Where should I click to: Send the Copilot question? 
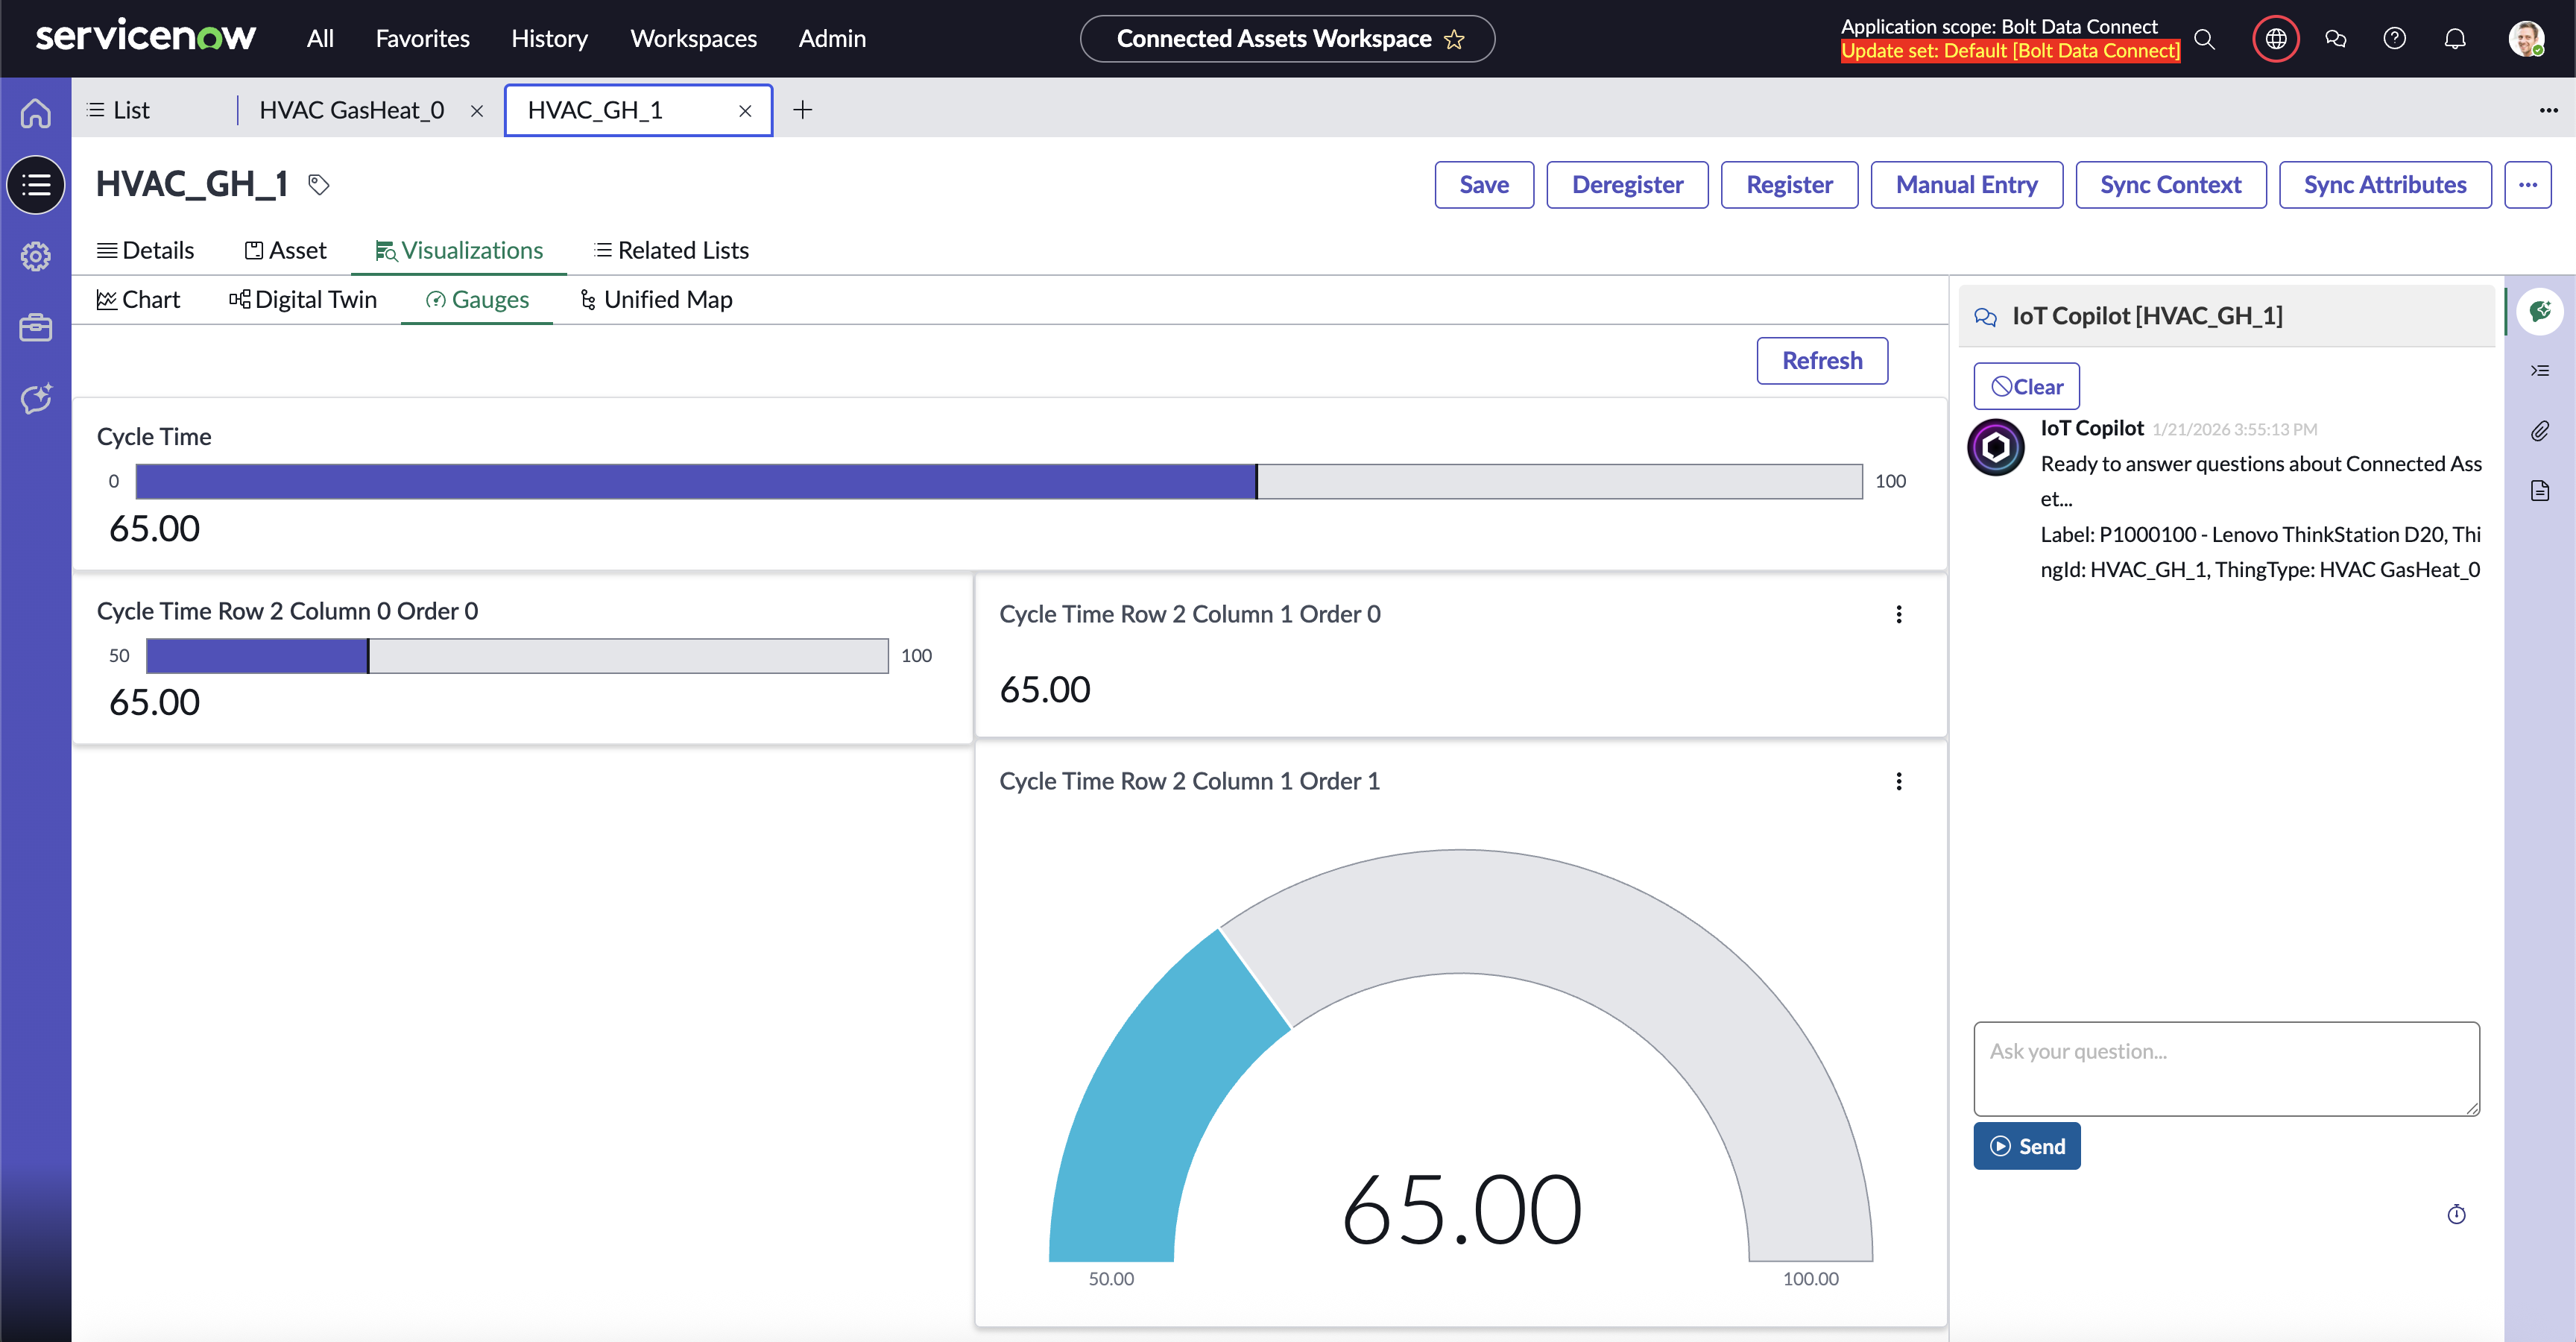2026,1146
